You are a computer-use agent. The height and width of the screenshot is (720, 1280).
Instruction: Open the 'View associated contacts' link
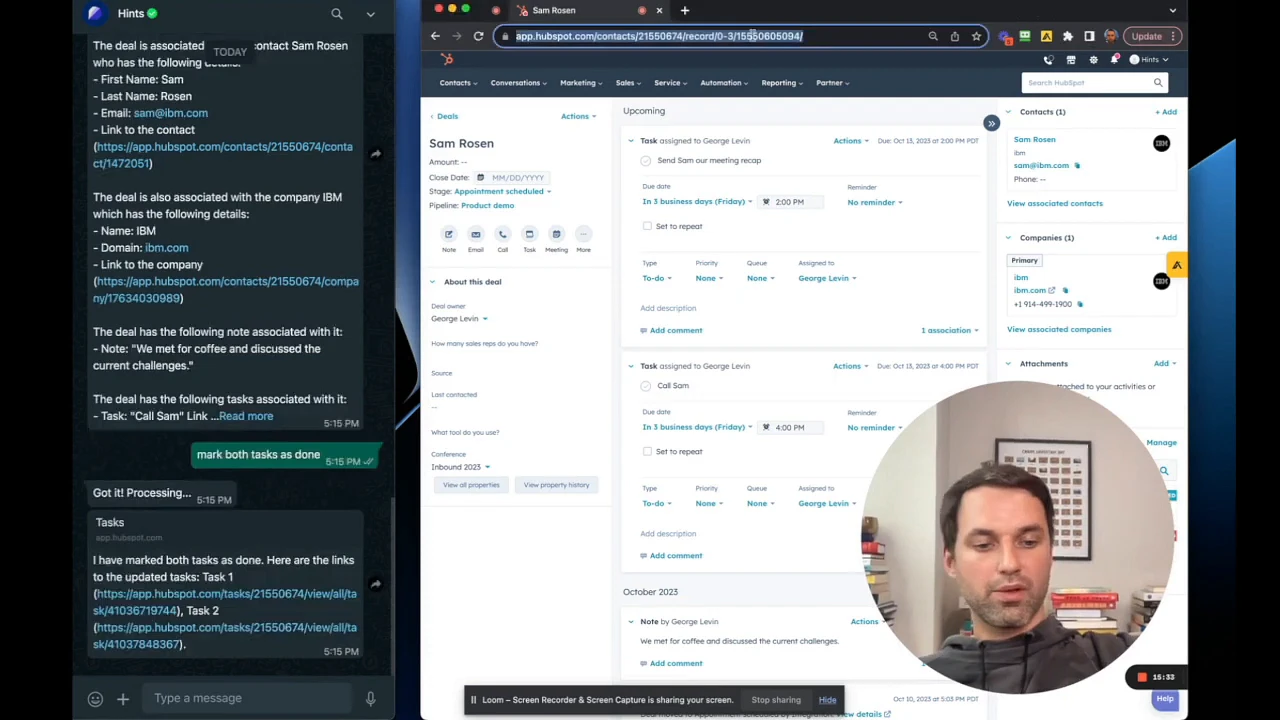pyautogui.click(x=1055, y=203)
